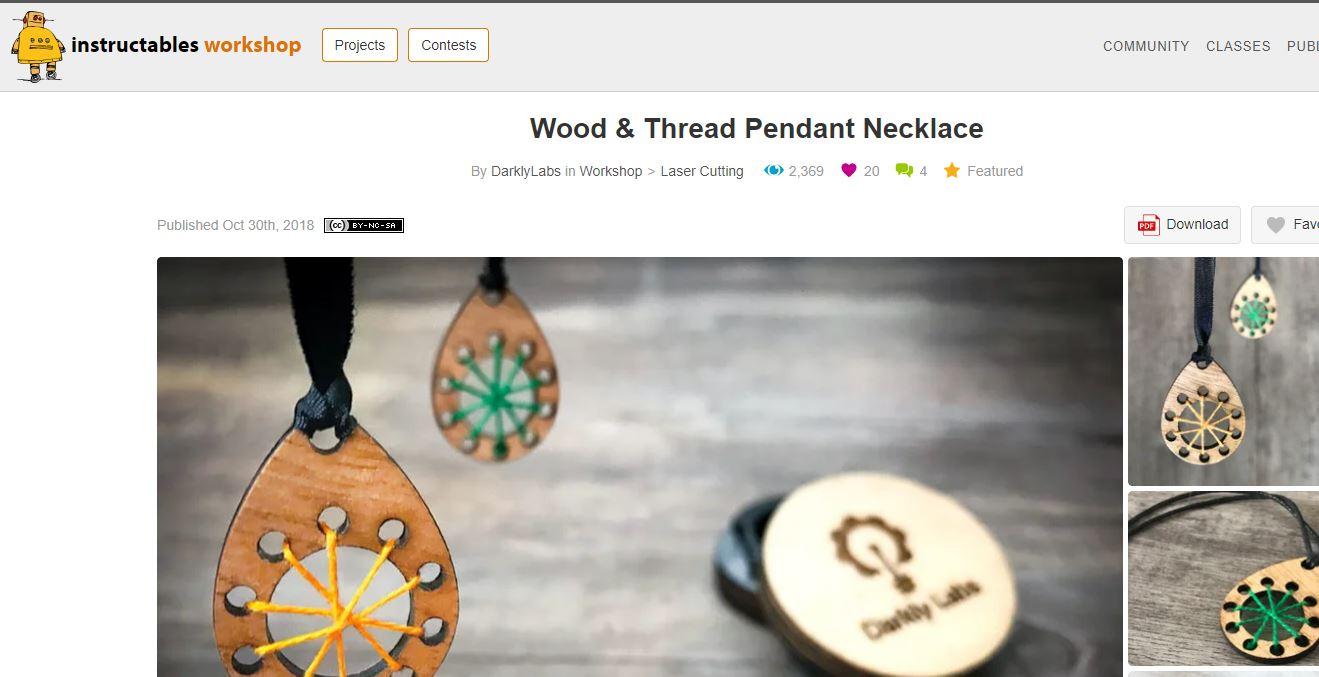The width and height of the screenshot is (1319, 677).
Task: Open the CLASSES menu item
Action: click(x=1238, y=46)
